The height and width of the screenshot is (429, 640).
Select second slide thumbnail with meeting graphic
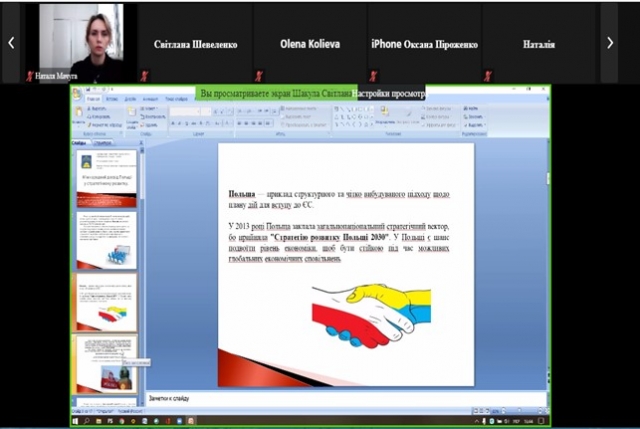point(107,240)
